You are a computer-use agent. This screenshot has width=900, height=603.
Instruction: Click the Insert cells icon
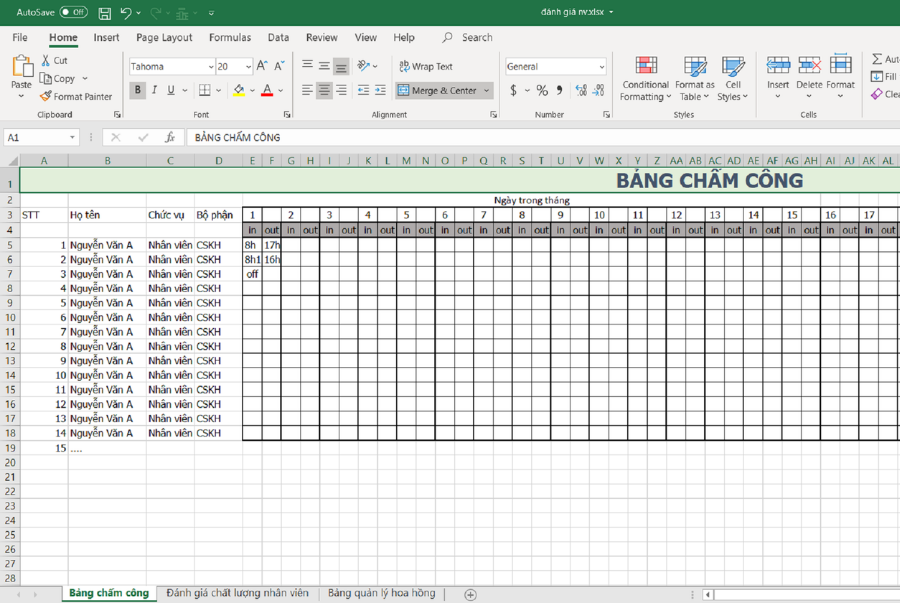(x=778, y=65)
